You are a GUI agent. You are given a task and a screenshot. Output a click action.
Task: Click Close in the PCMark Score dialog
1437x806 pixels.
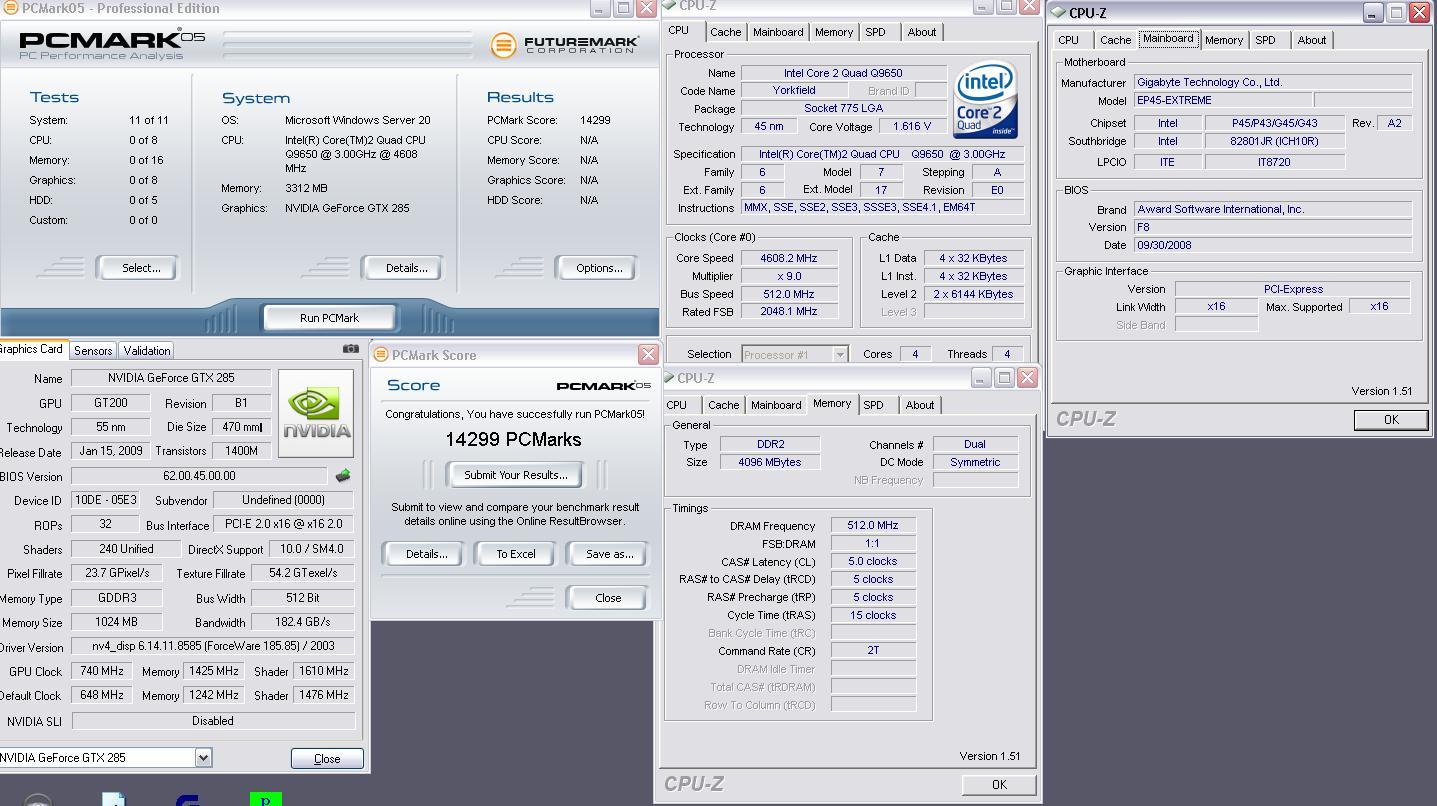tap(608, 598)
